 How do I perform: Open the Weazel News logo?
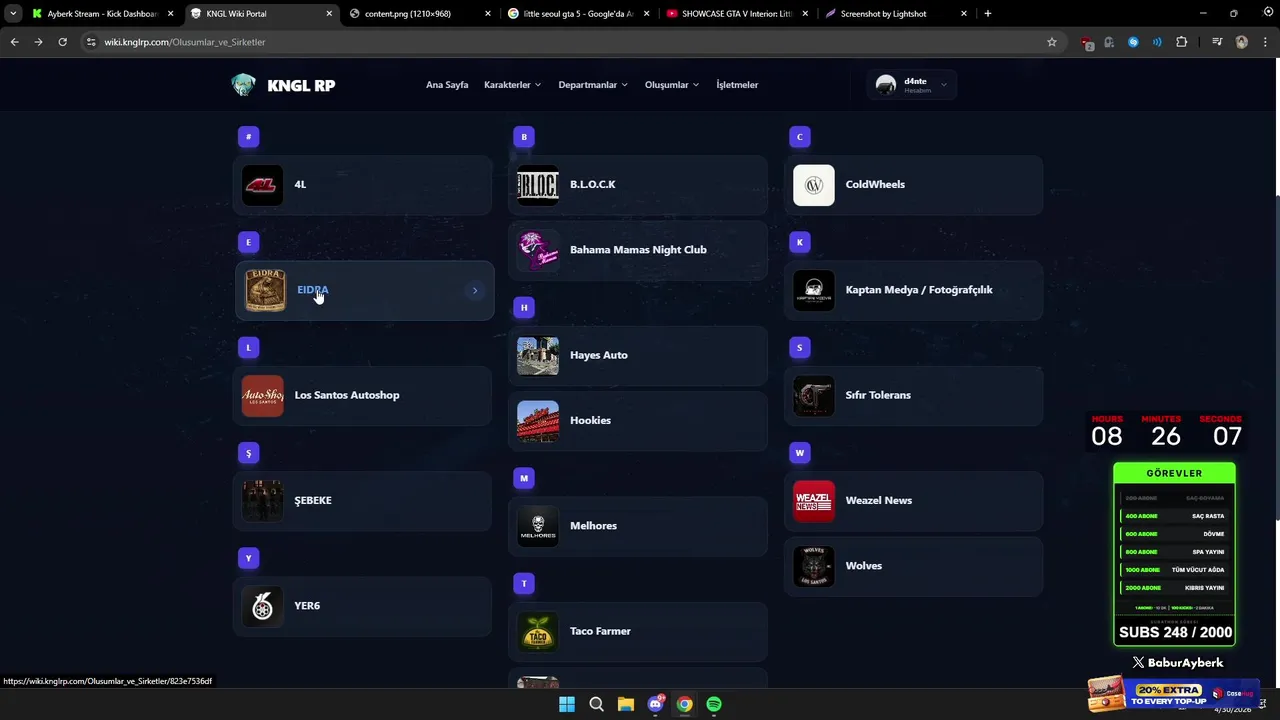pos(814,501)
